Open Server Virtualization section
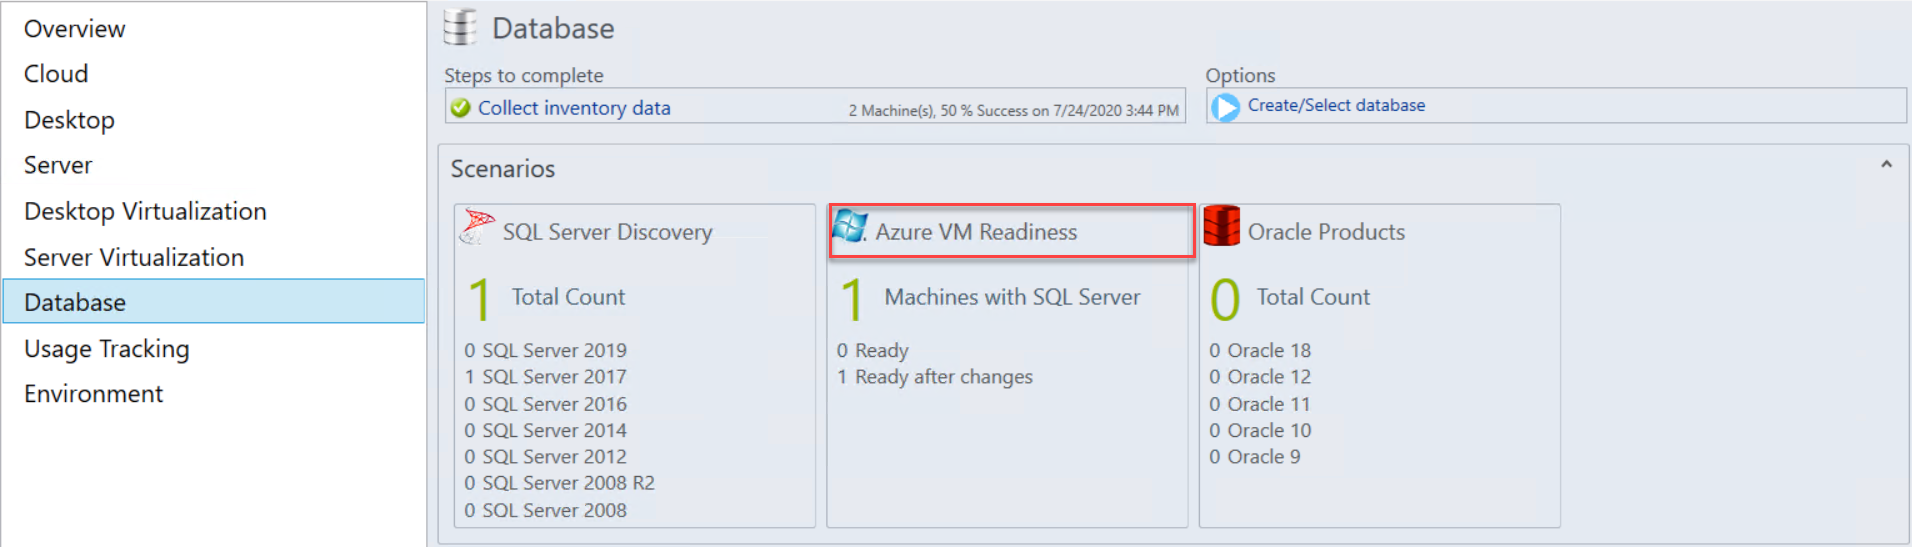1912x547 pixels. (134, 257)
